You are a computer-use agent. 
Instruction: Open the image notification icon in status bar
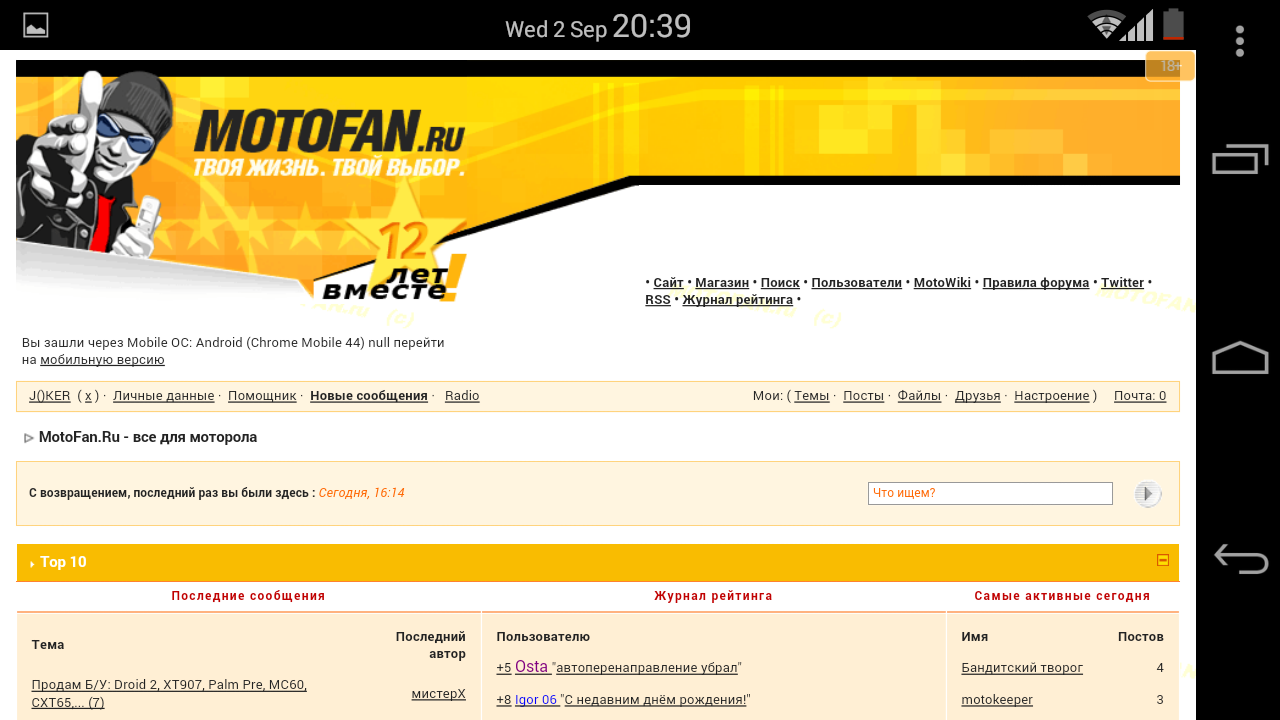click(36, 25)
